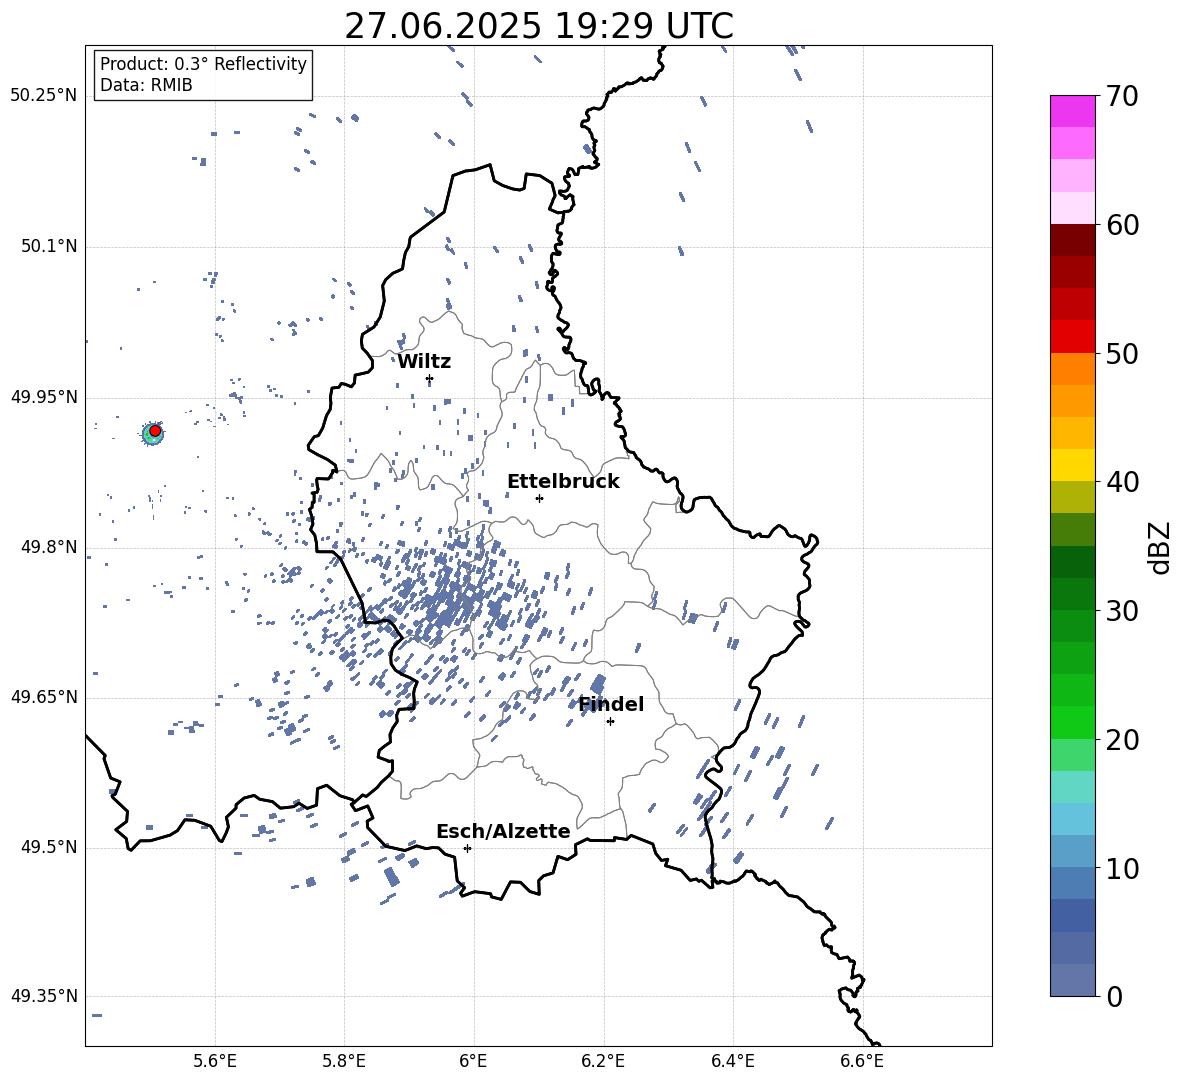Image resolution: width=1184 pixels, height=1081 pixels.
Task: Click the 50.1°N latitude label
Action: click(49, 247)
